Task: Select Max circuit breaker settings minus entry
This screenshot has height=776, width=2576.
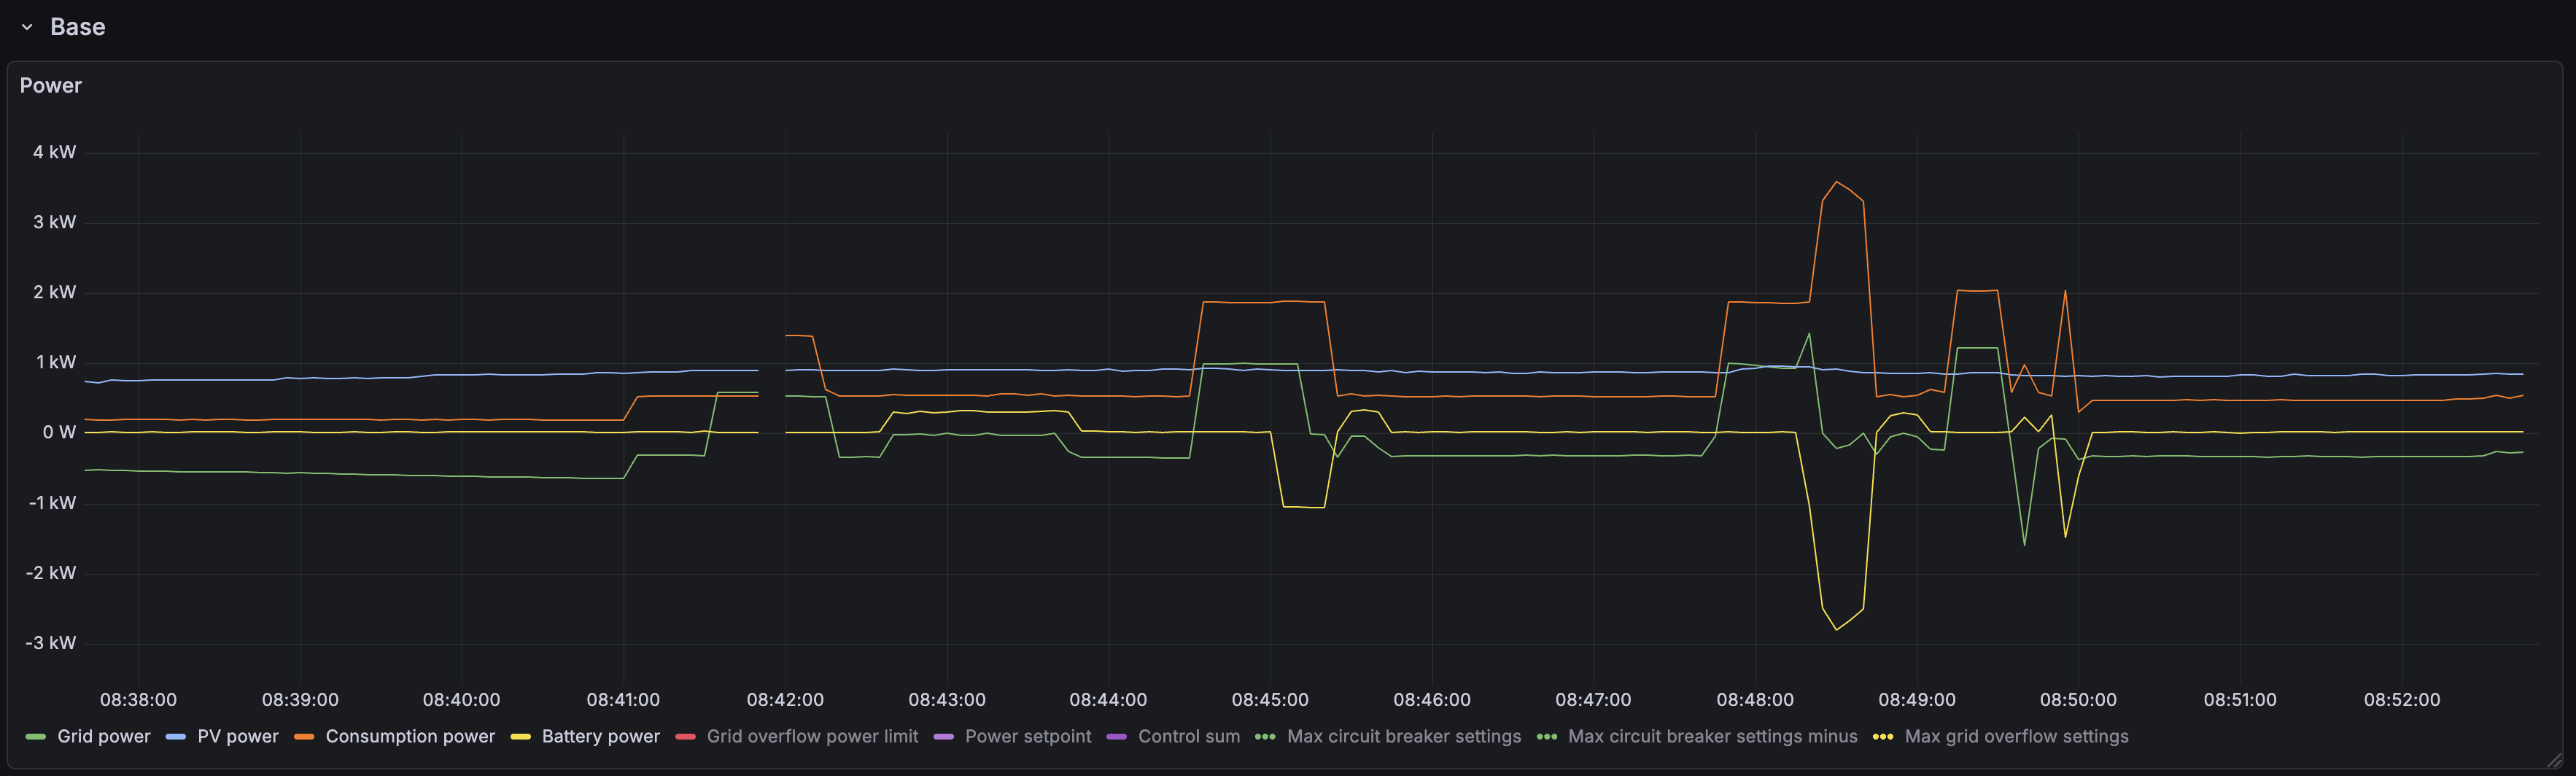Action: (1712, 736)
